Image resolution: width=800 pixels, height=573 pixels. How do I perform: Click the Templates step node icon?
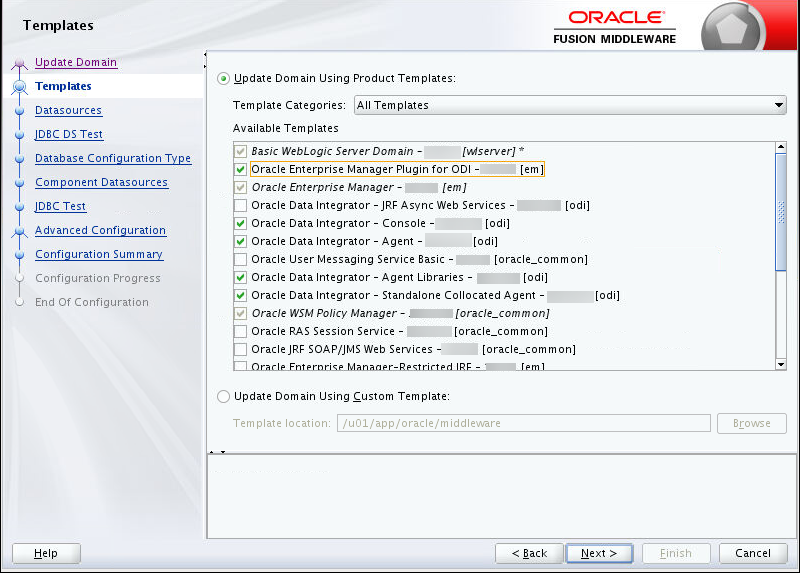pos(20,87)
